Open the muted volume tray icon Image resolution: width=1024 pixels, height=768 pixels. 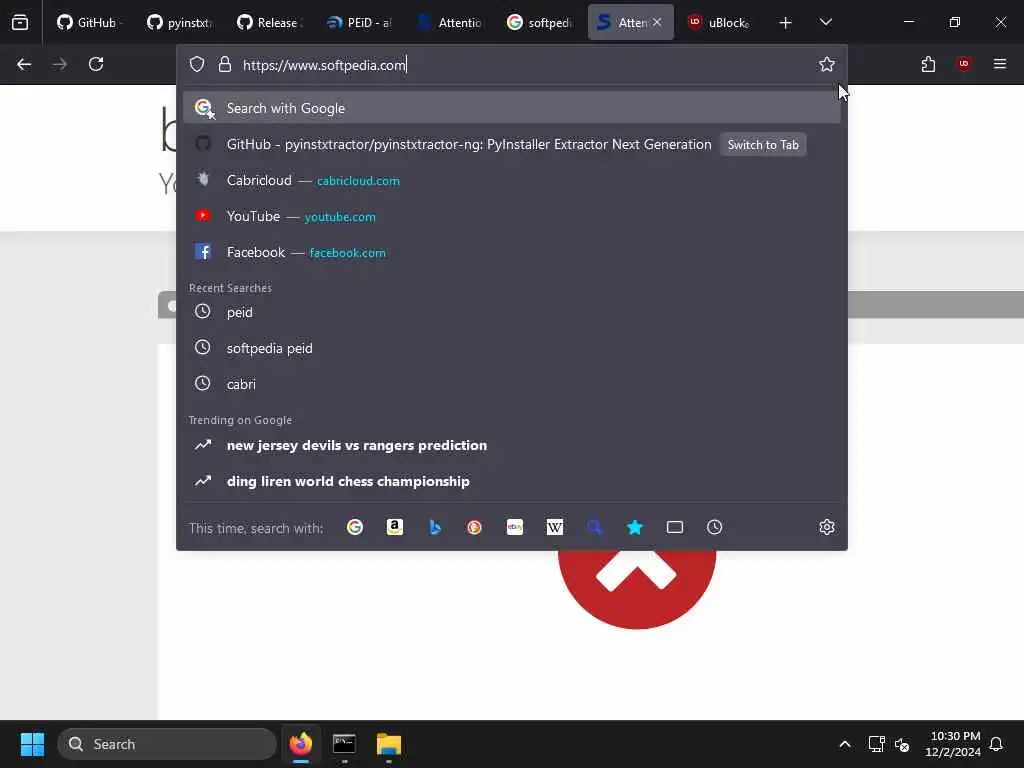click(x=902, y=744)
